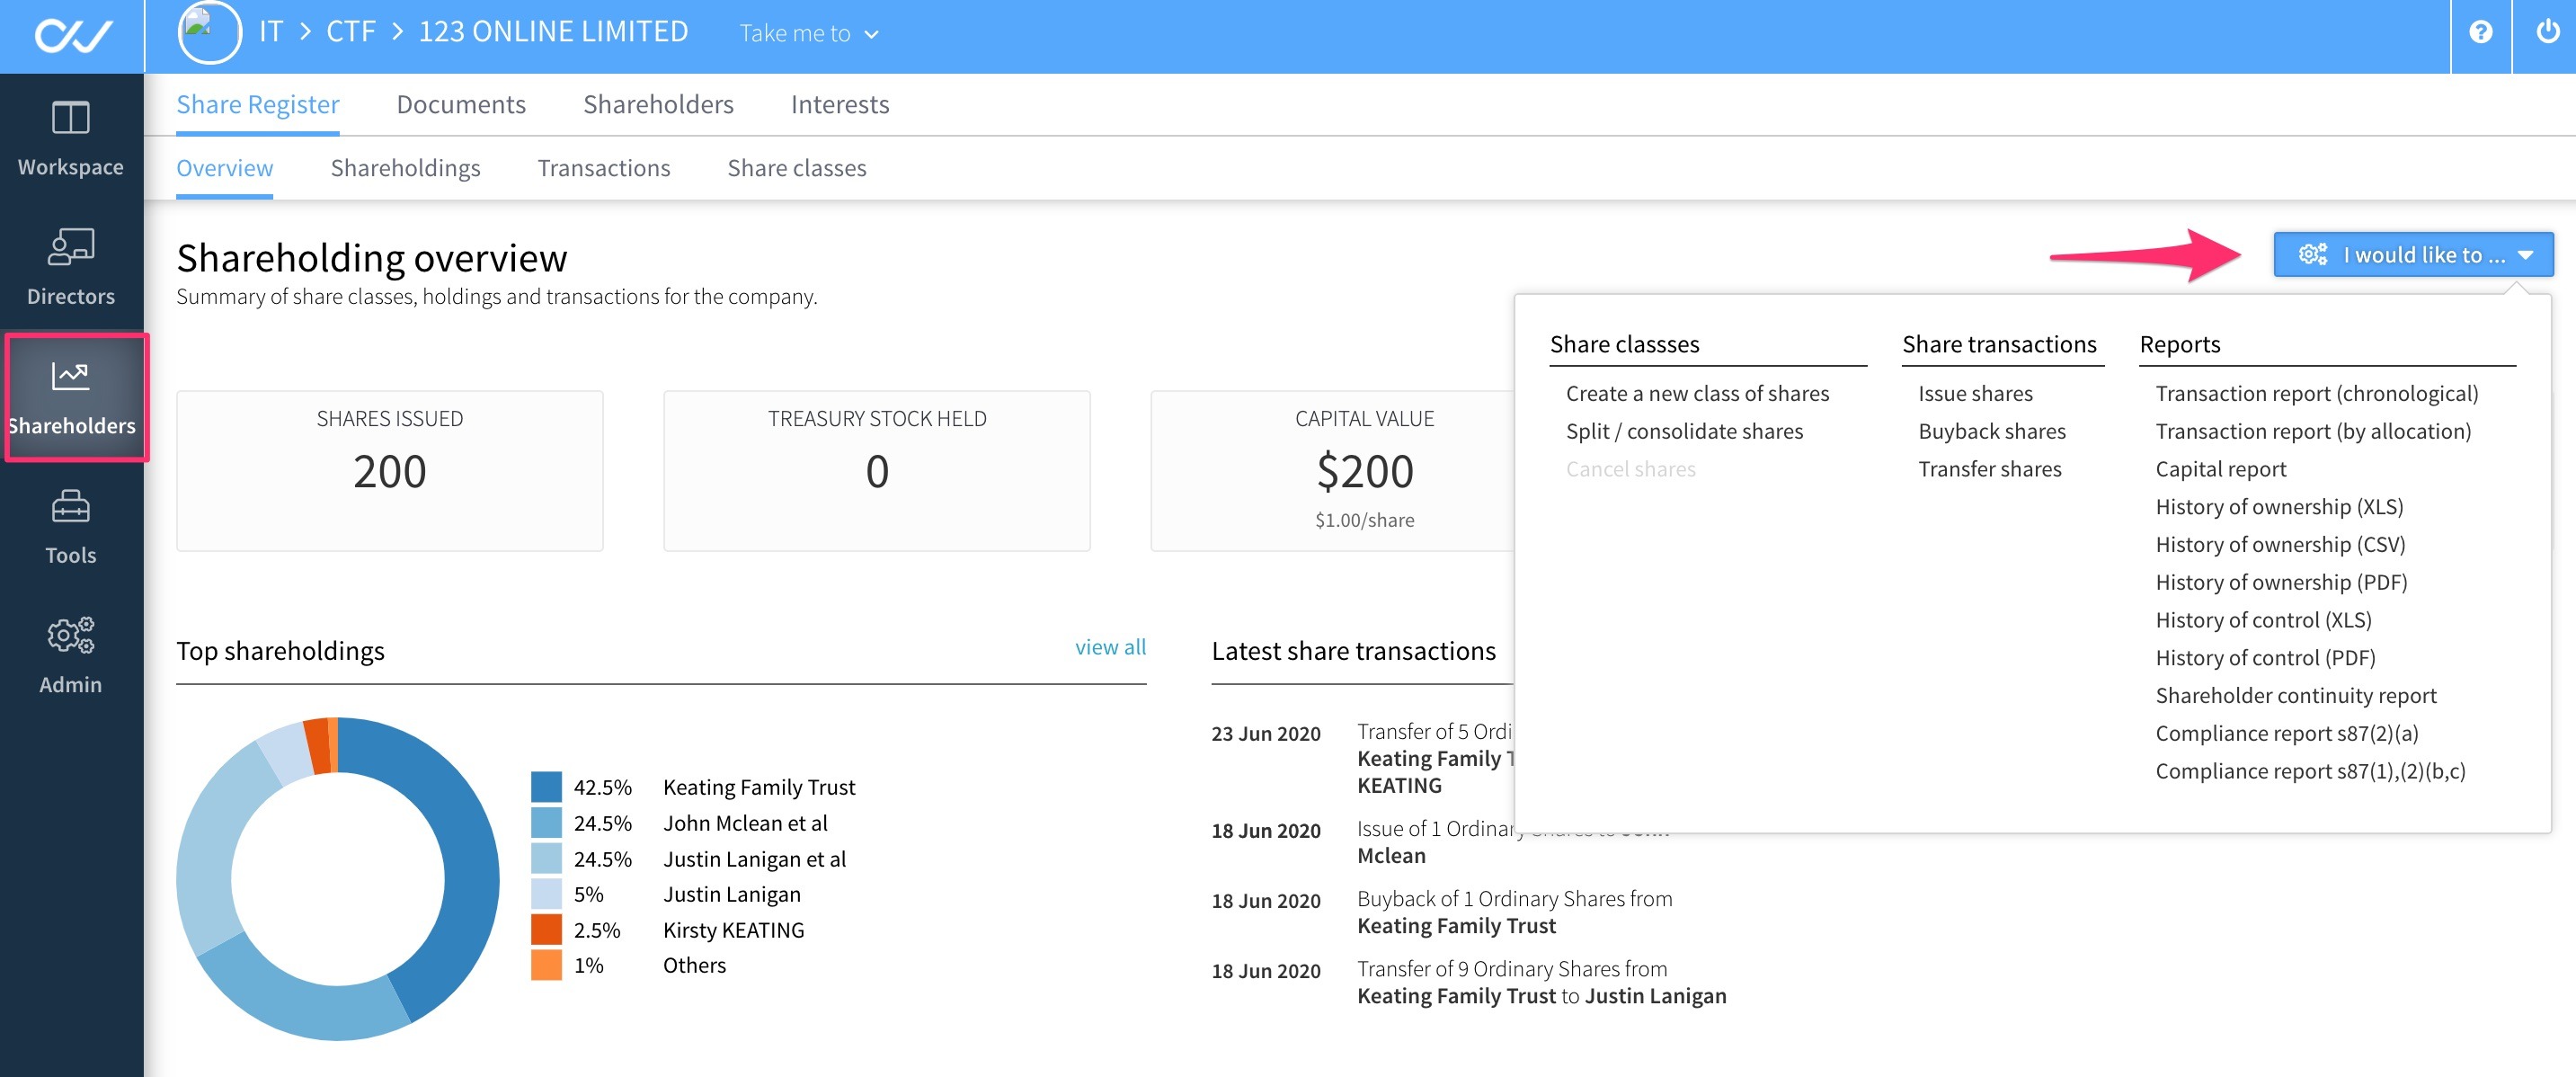Click the help question mark icon
Screen dimensions: 2576x1077
click(2480, 32)
